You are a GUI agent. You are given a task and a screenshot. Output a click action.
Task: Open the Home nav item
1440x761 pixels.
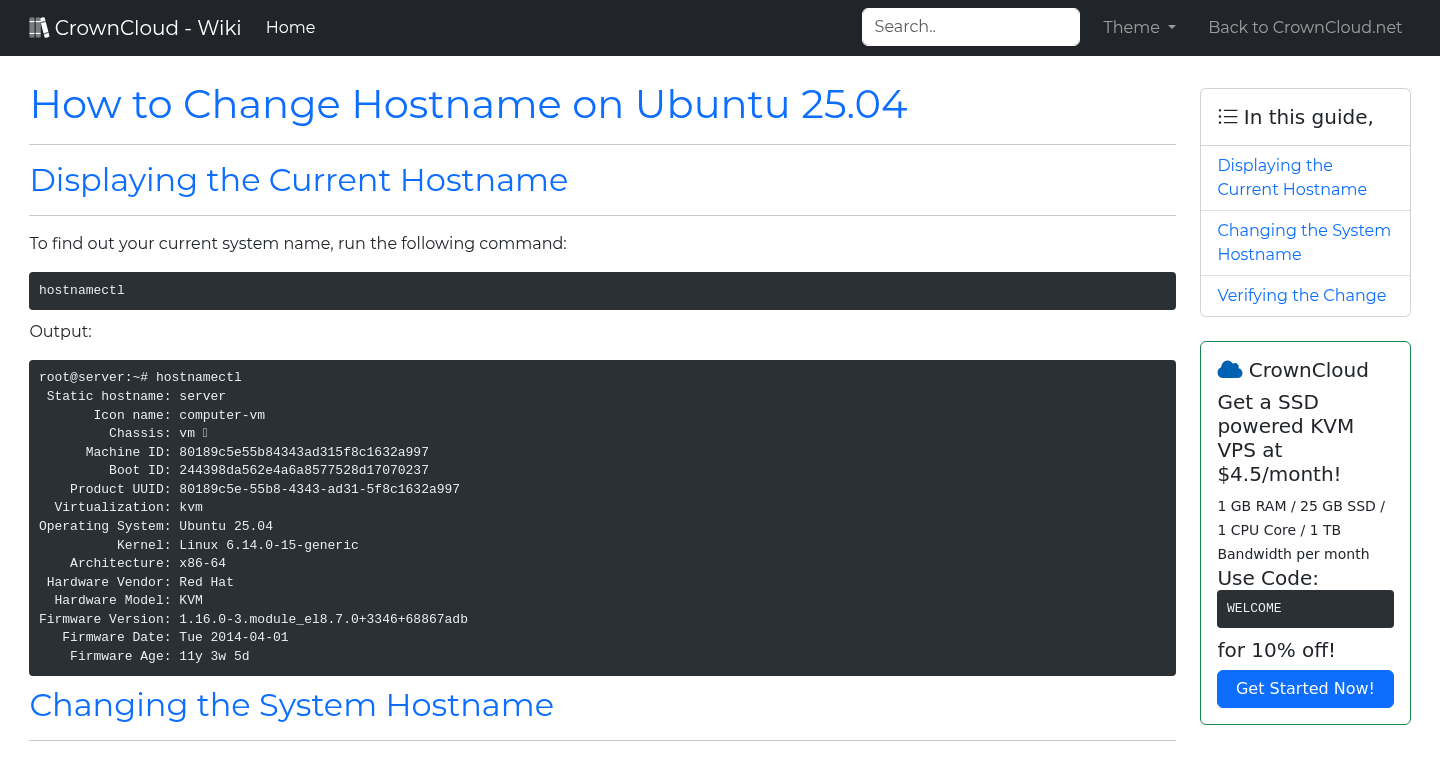coord(290,28)
